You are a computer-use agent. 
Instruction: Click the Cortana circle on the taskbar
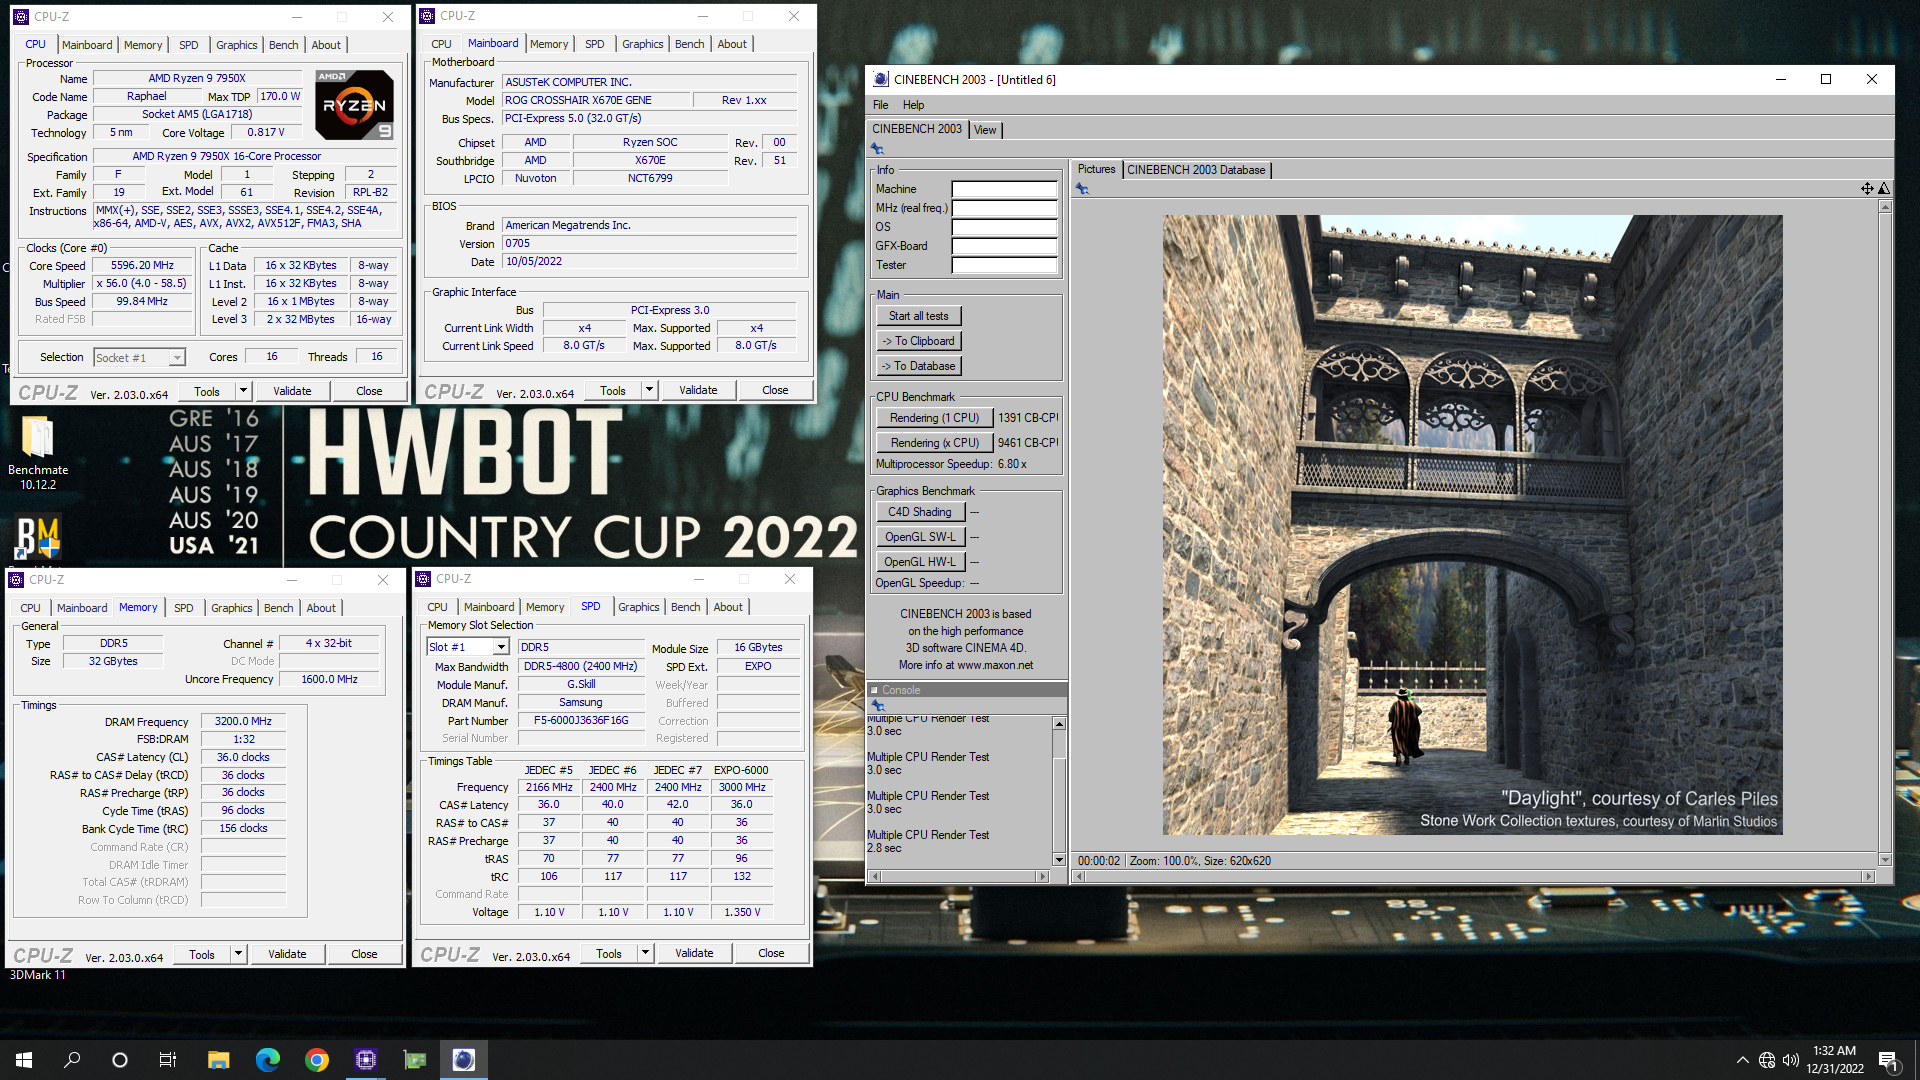[x=120, y=1060]
